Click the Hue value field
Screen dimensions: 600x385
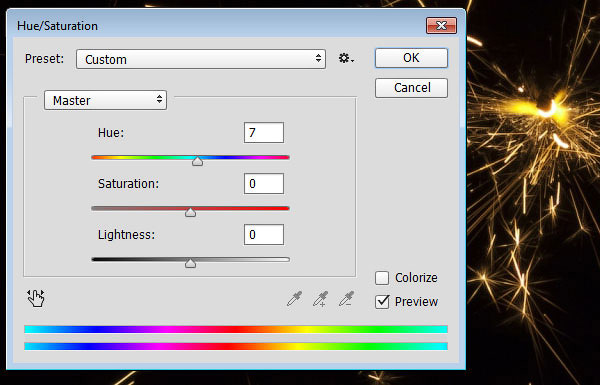[x=264, y=133]
